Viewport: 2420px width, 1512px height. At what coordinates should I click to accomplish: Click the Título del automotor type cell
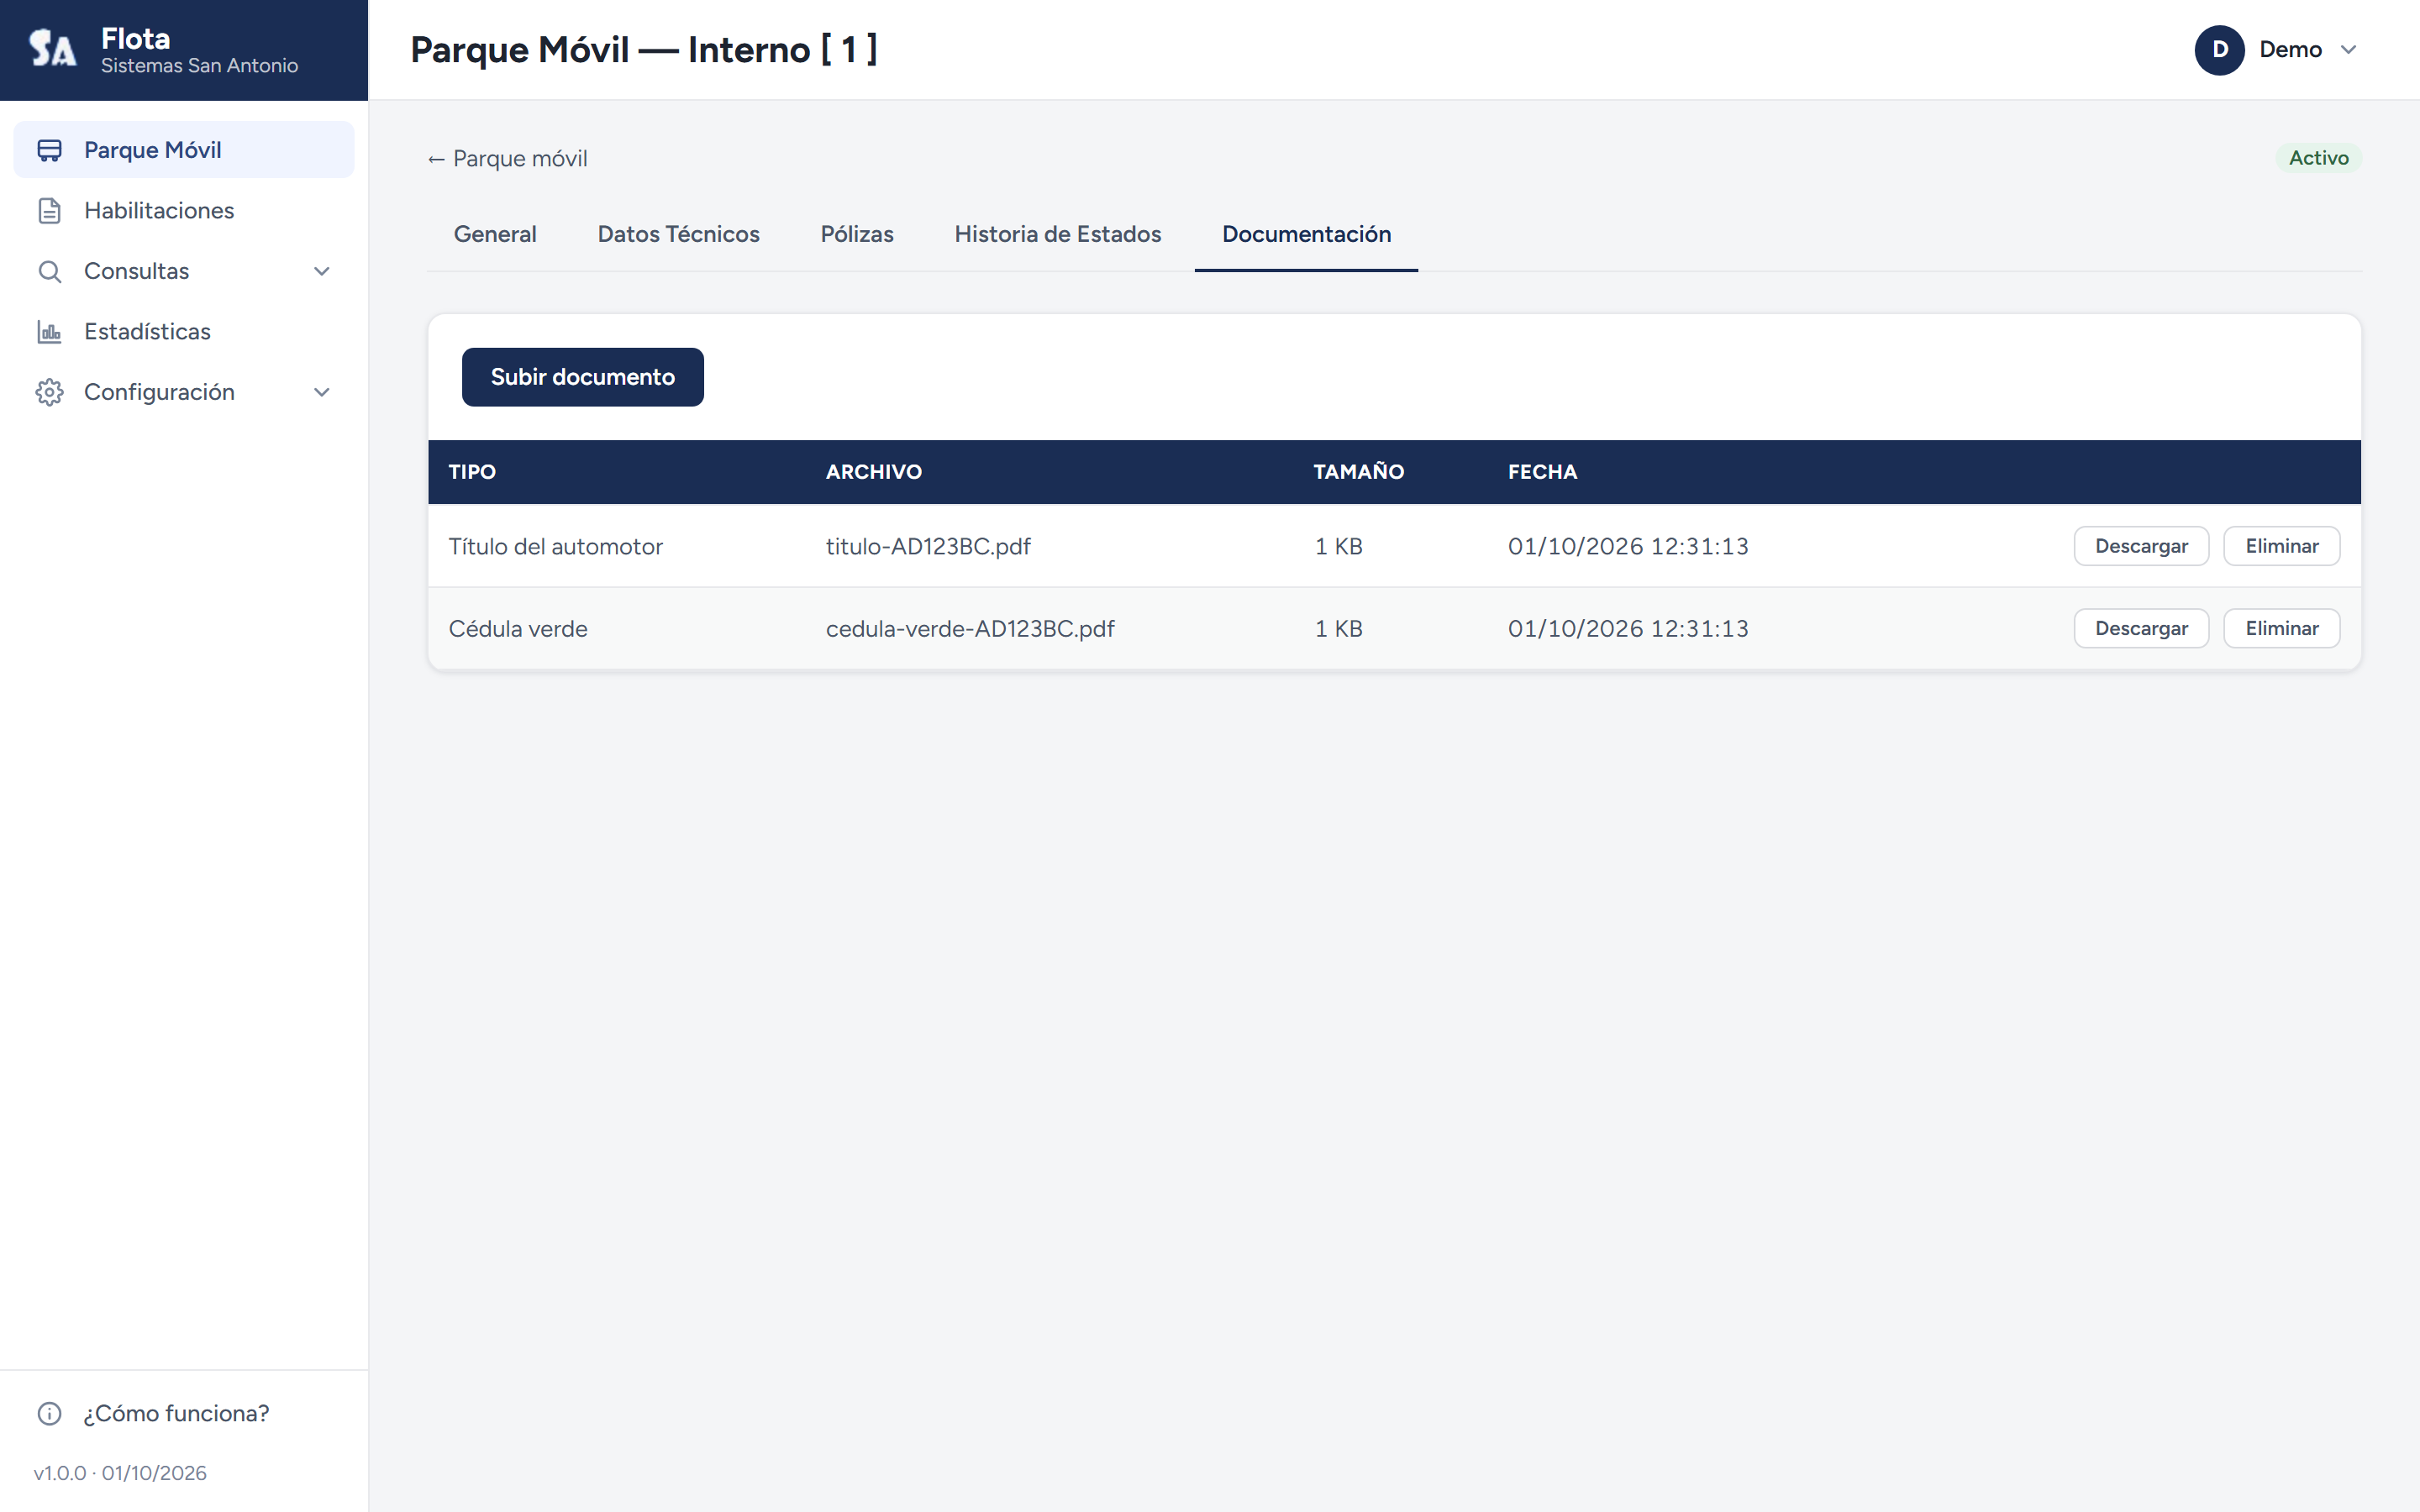[x=555, y=546]
